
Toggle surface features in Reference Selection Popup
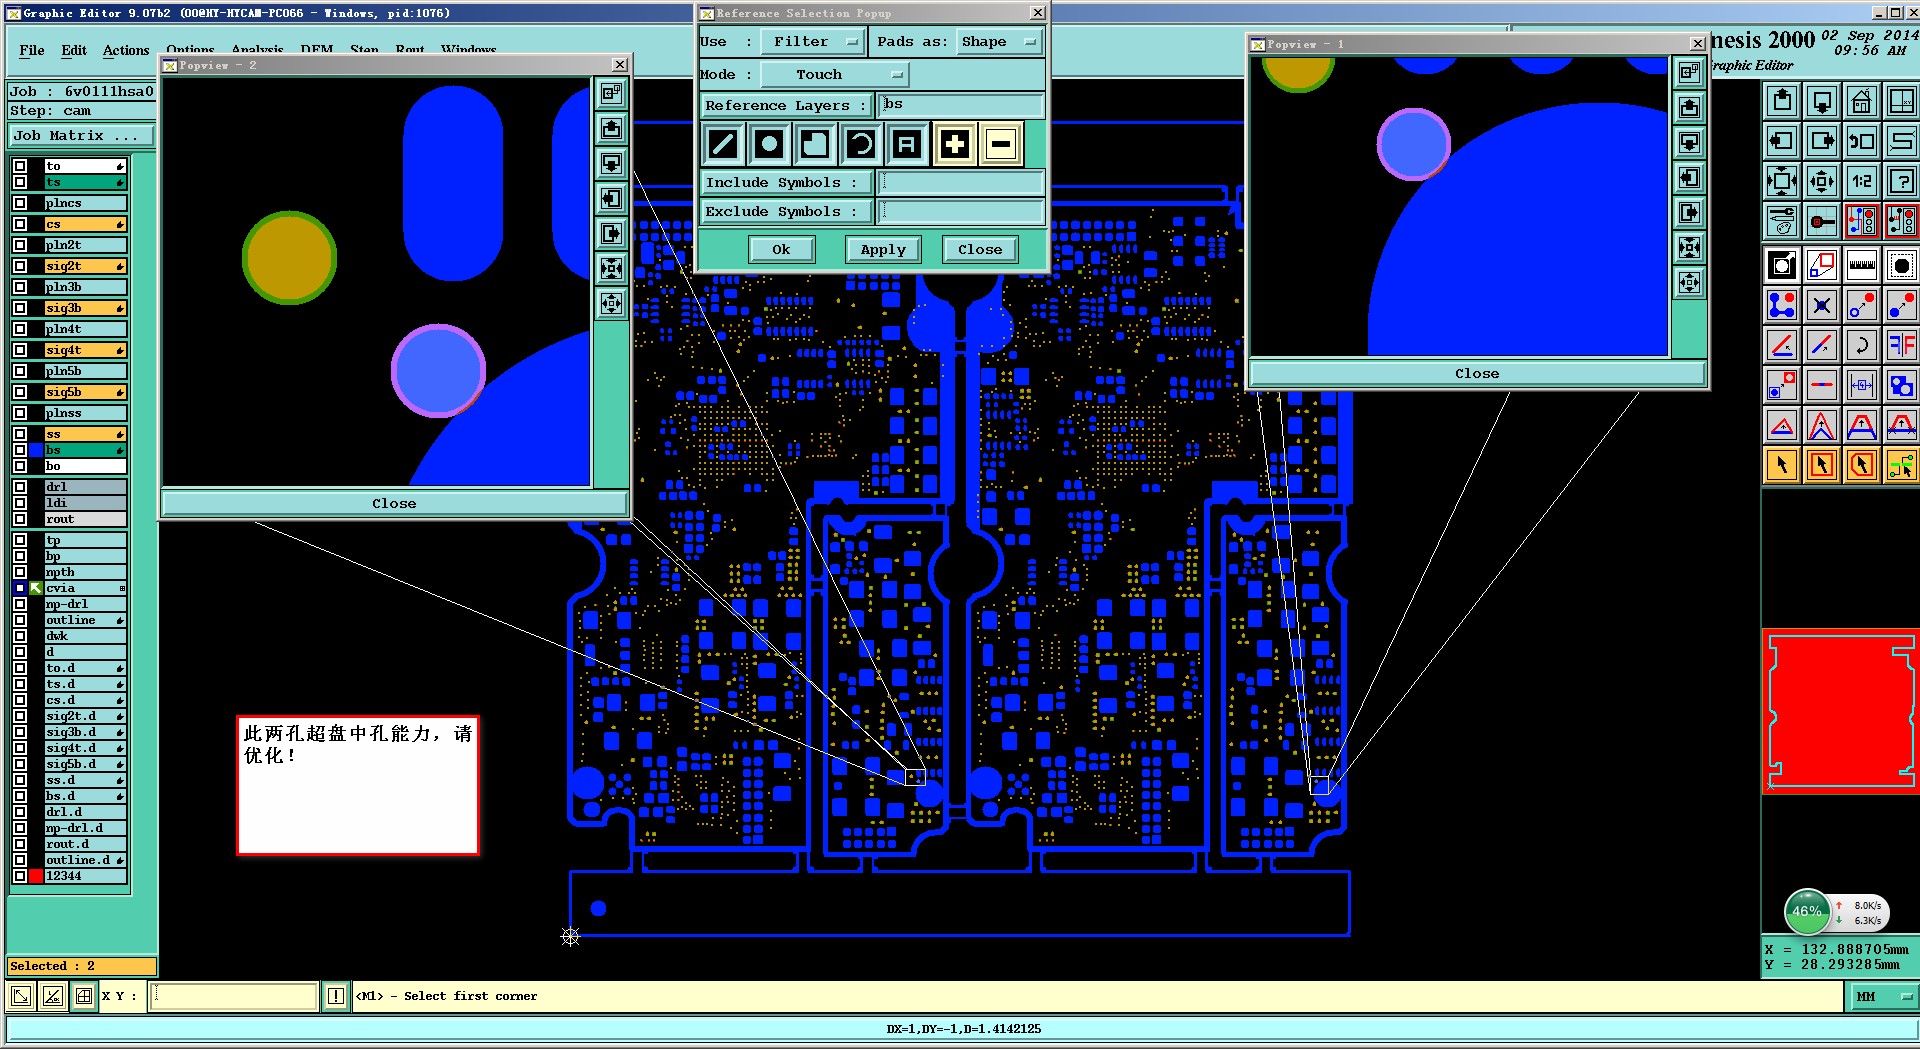[815, 144]
